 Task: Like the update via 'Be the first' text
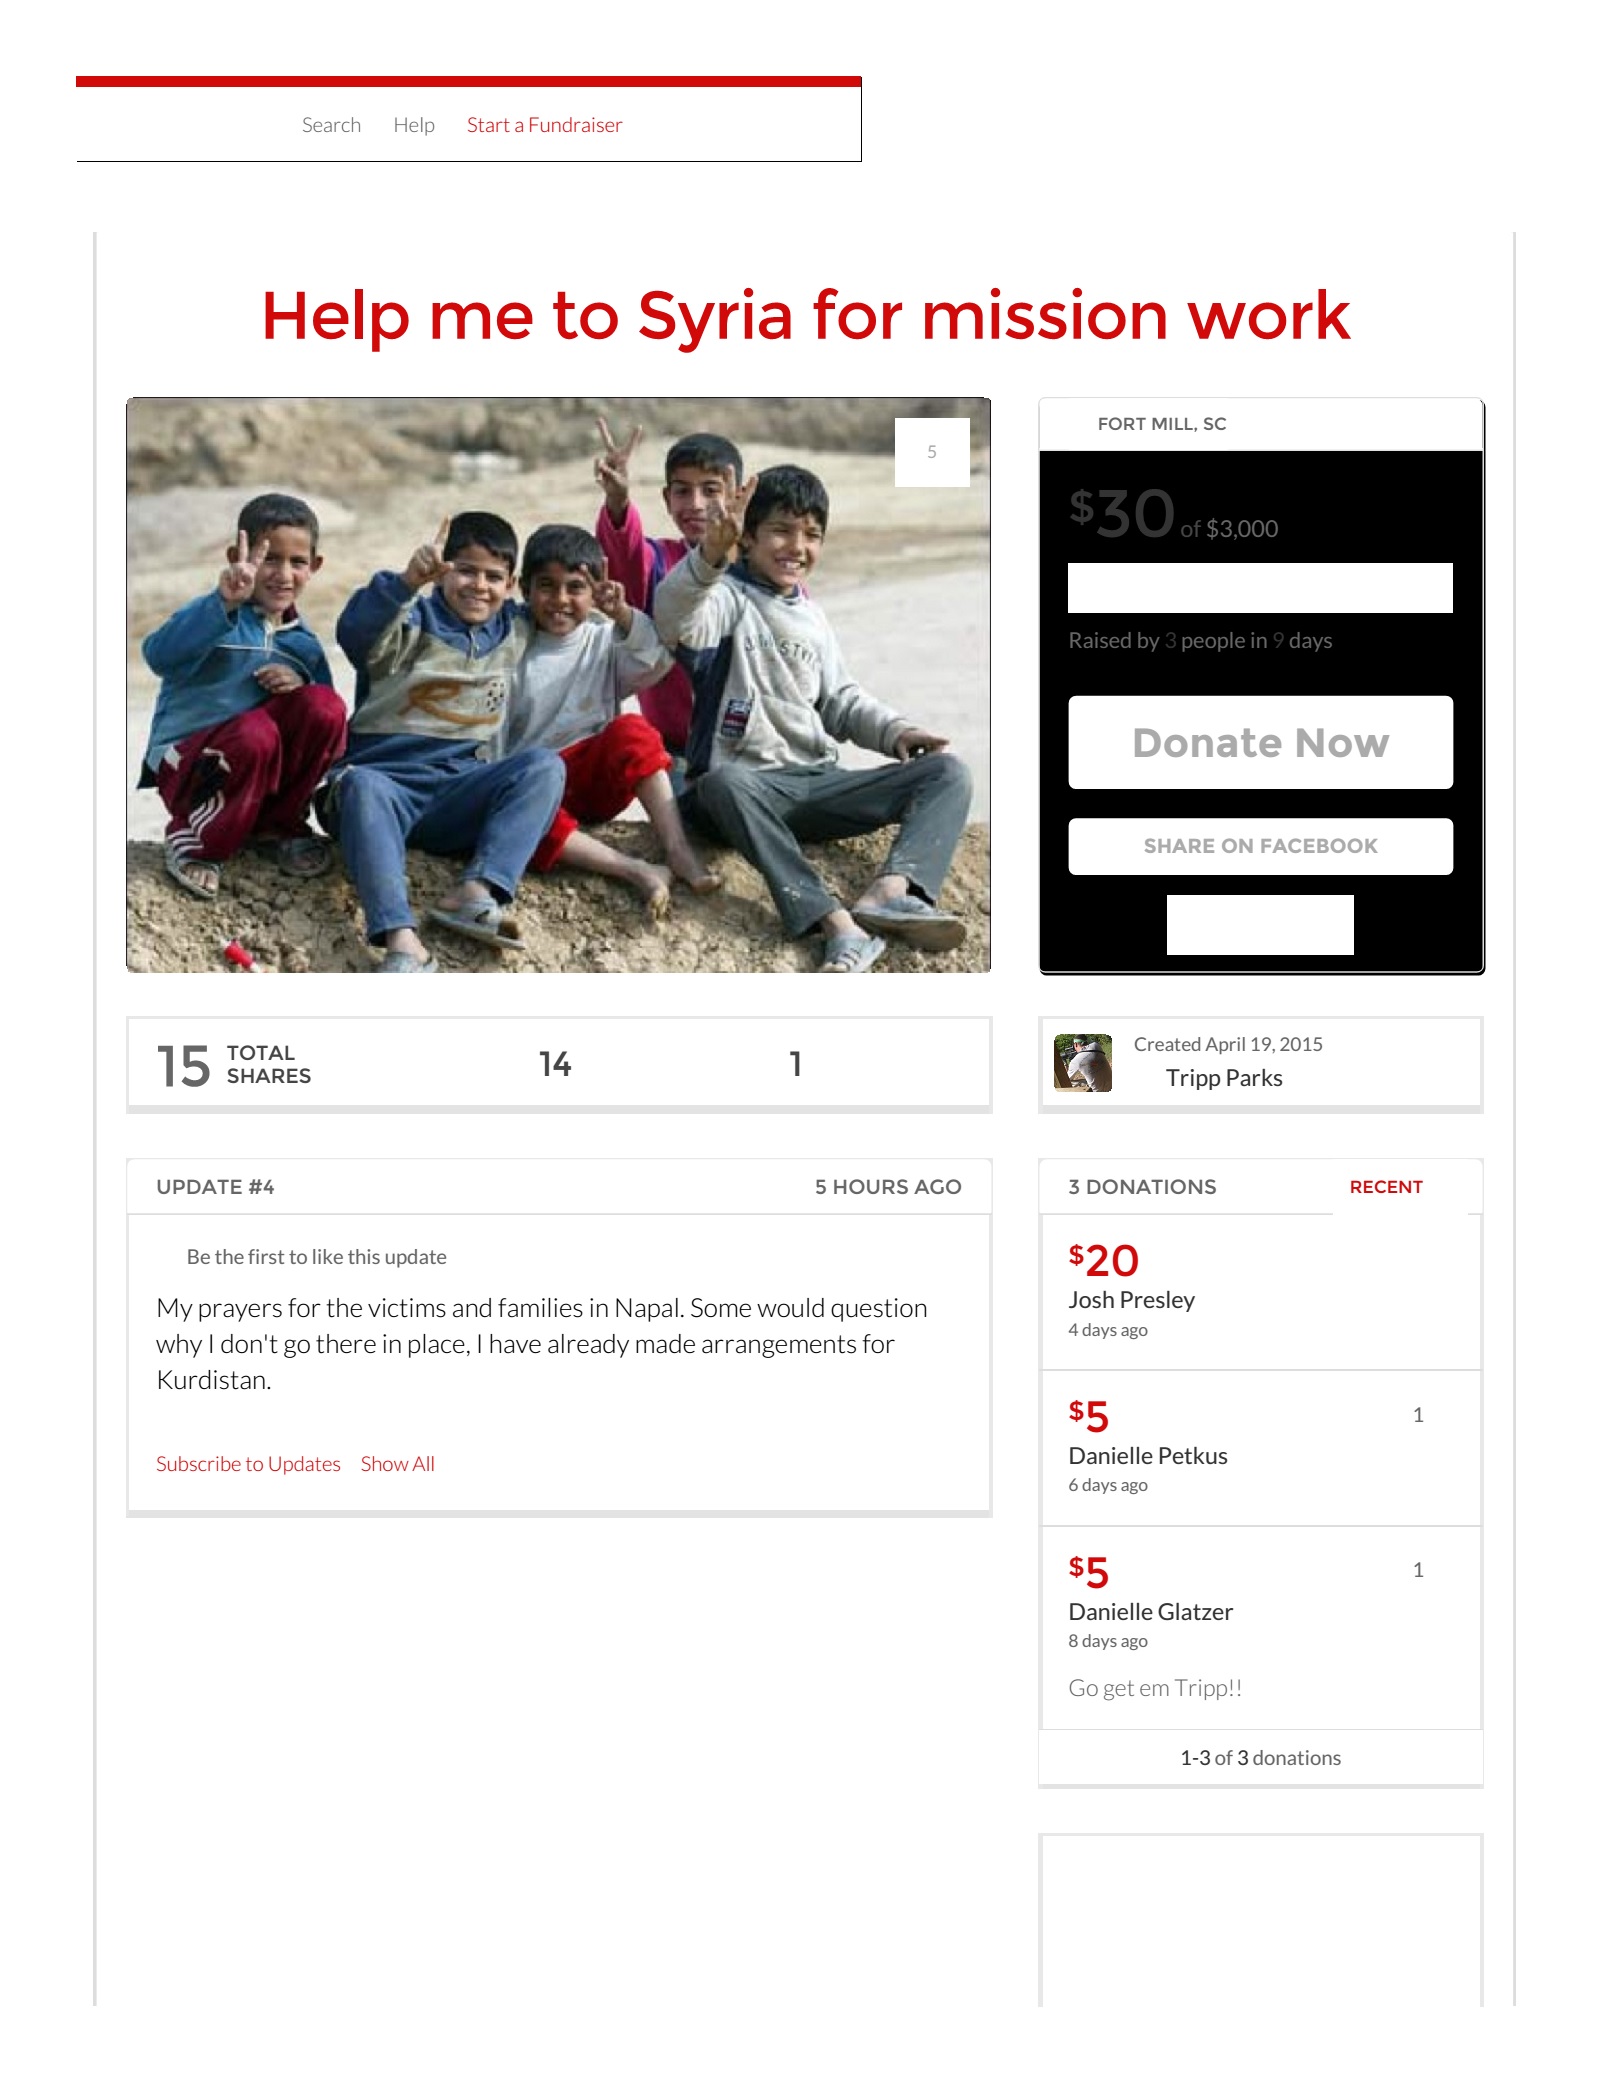point(316,1257)
